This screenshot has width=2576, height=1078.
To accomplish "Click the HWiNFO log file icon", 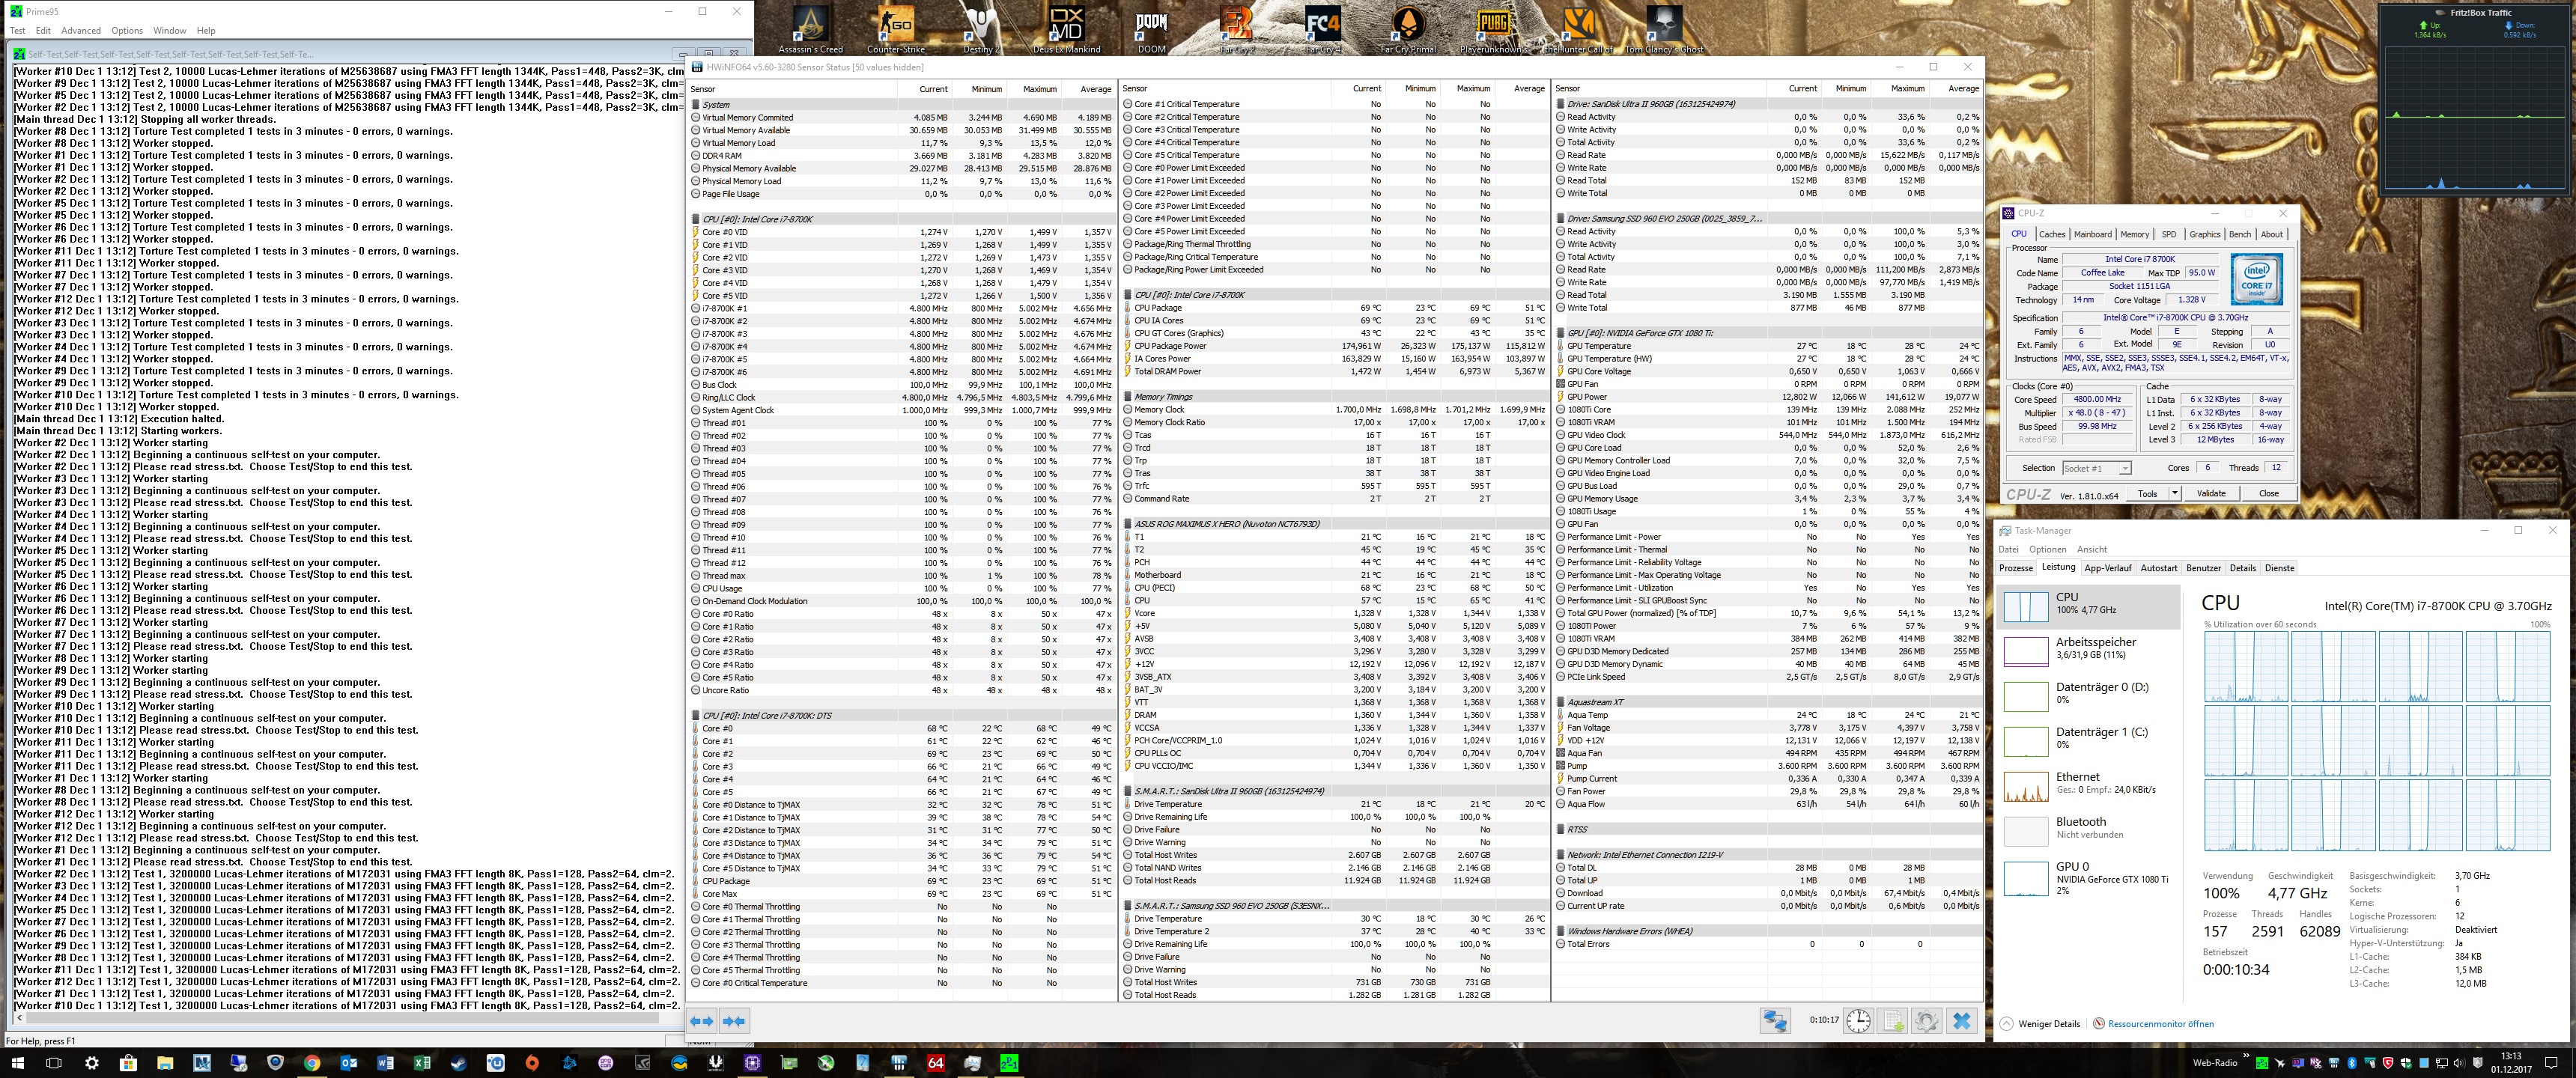I will (1892, 1021).
